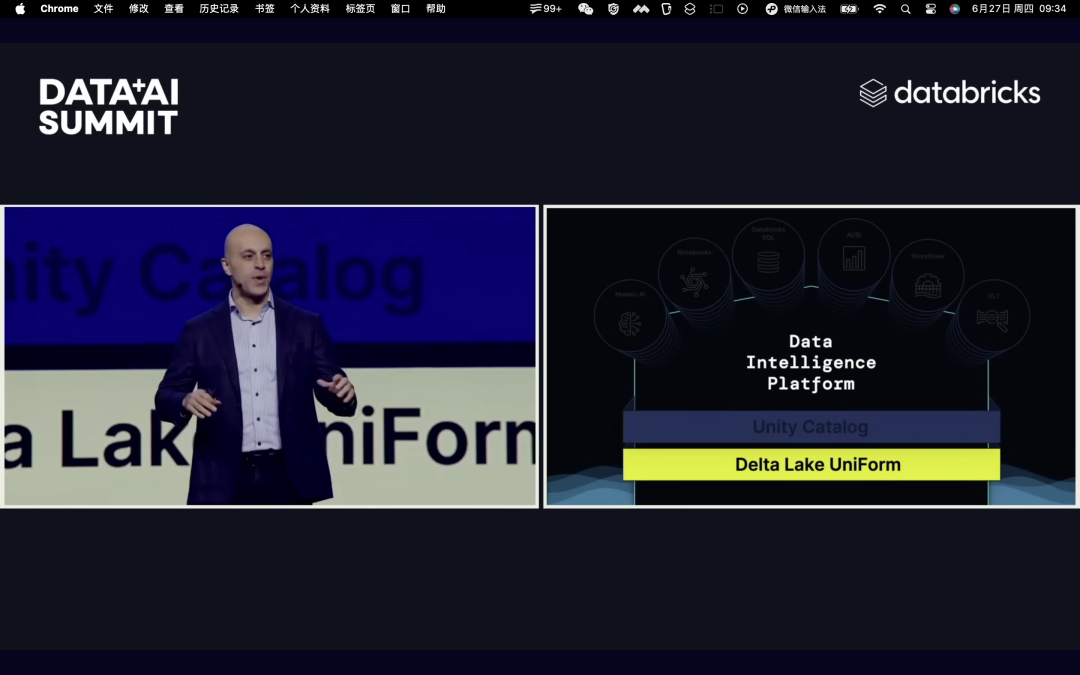This screenshot has height=675, width=1080.
Task: Launch Siri from menu bar
Action: tap(955, 9)
